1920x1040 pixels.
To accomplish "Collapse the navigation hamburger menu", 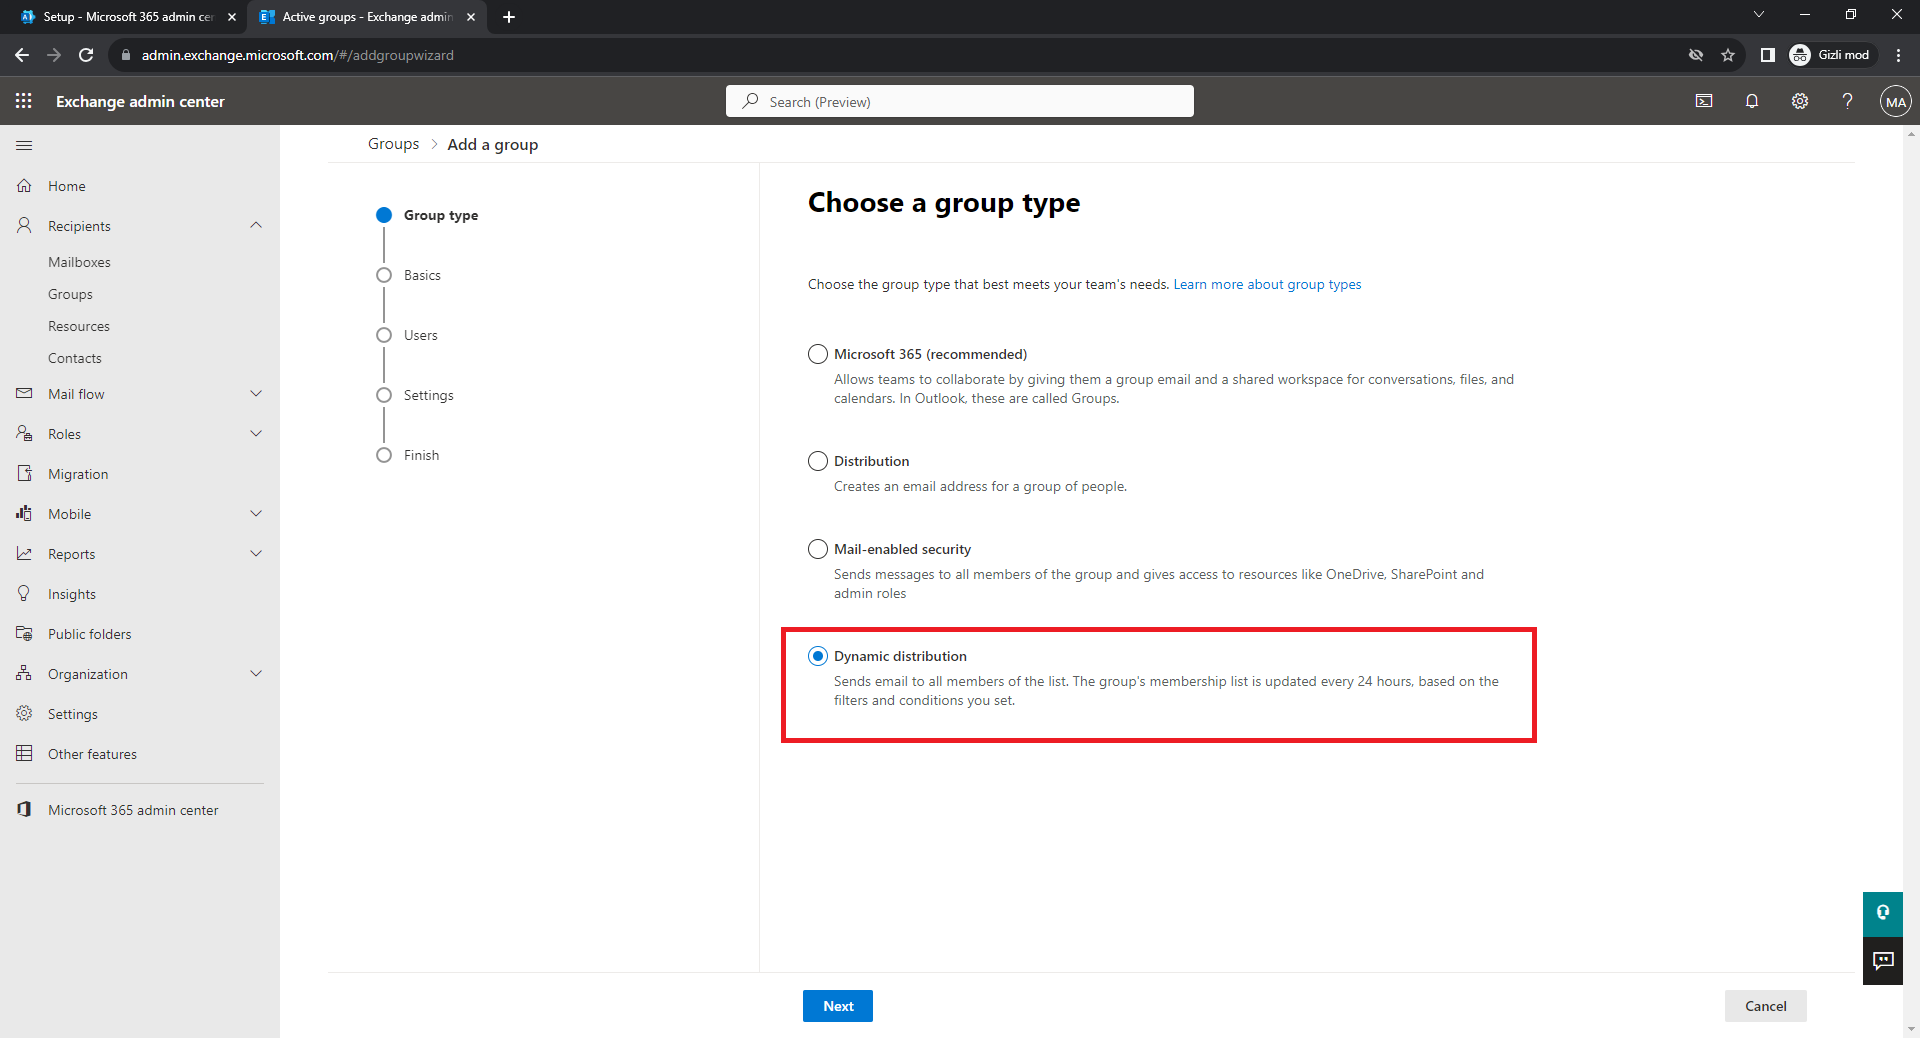I will coord(24,146).
